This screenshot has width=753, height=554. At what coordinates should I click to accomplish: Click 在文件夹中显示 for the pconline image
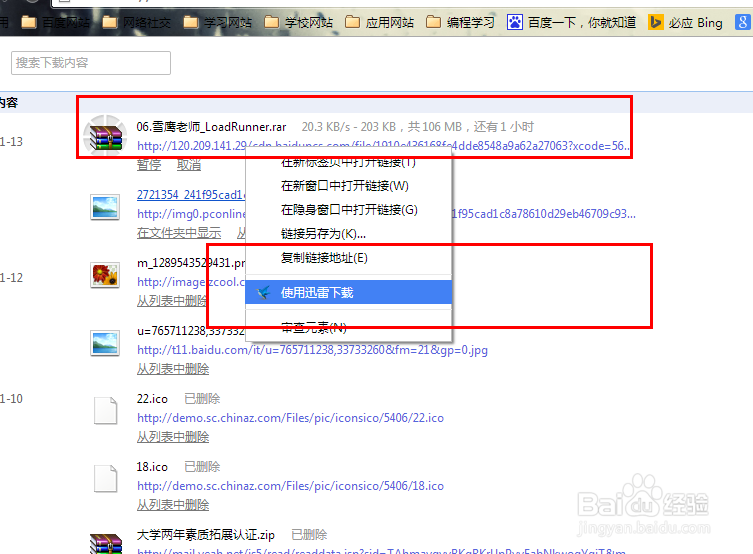coord(179,233)
